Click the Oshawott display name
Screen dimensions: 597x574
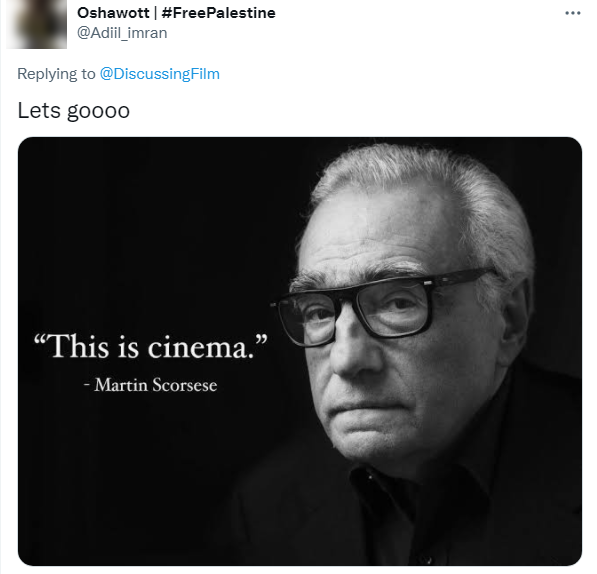113,13
